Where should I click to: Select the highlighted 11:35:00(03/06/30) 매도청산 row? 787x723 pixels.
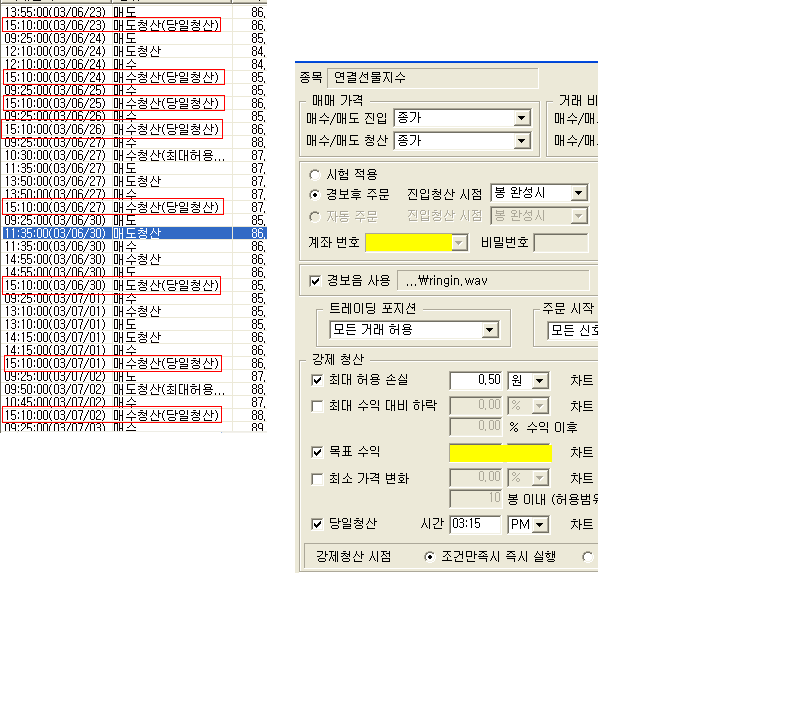tap(120, 233)
